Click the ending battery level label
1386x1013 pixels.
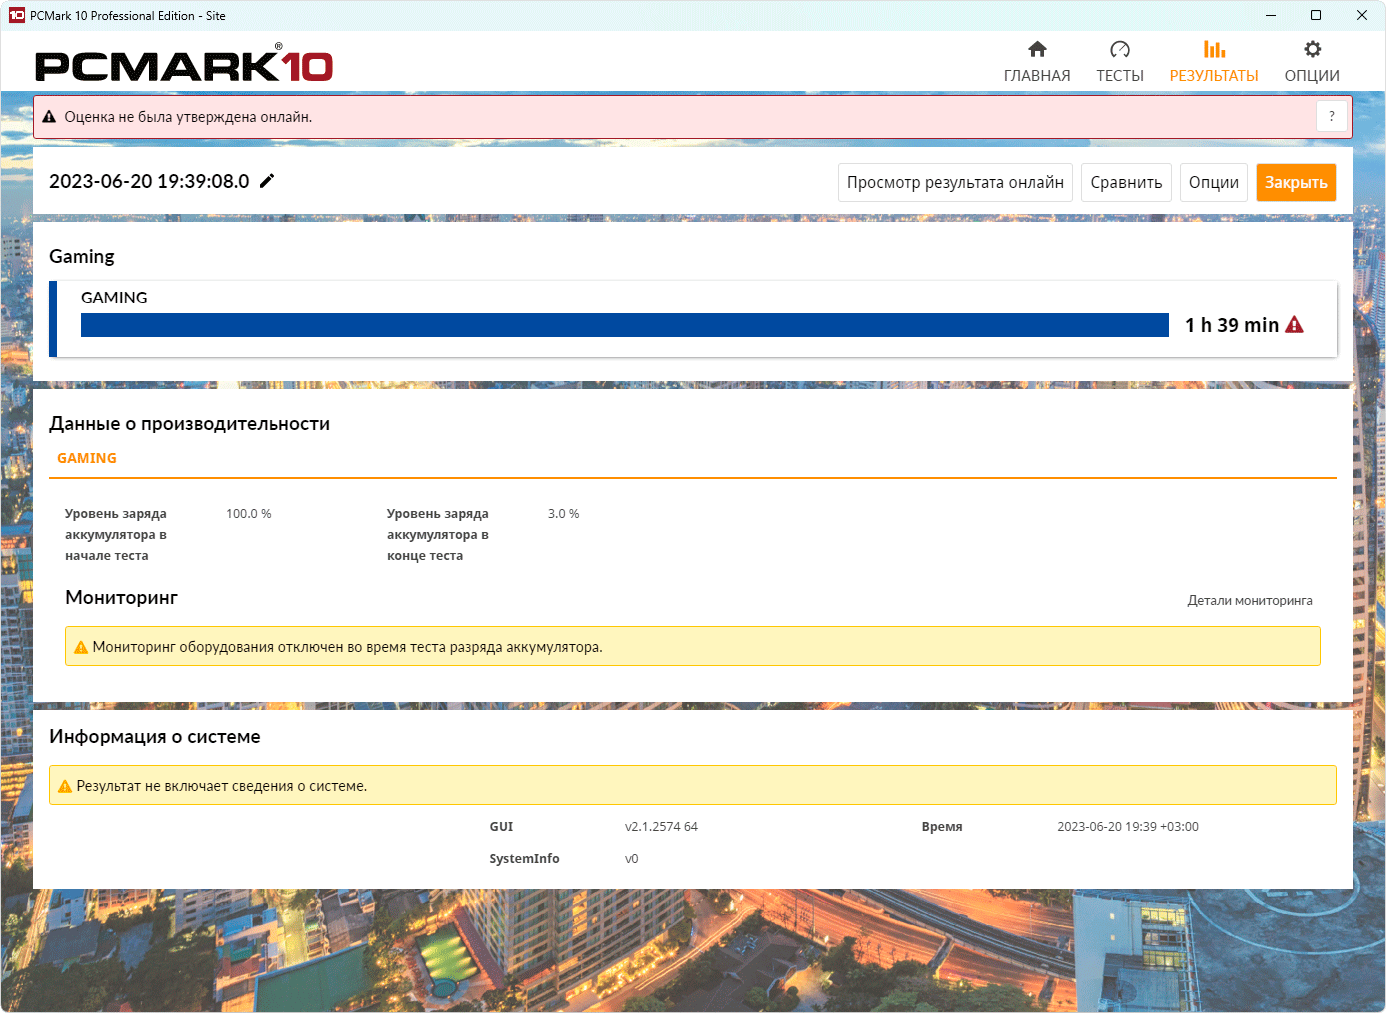[x=438, y=535]
